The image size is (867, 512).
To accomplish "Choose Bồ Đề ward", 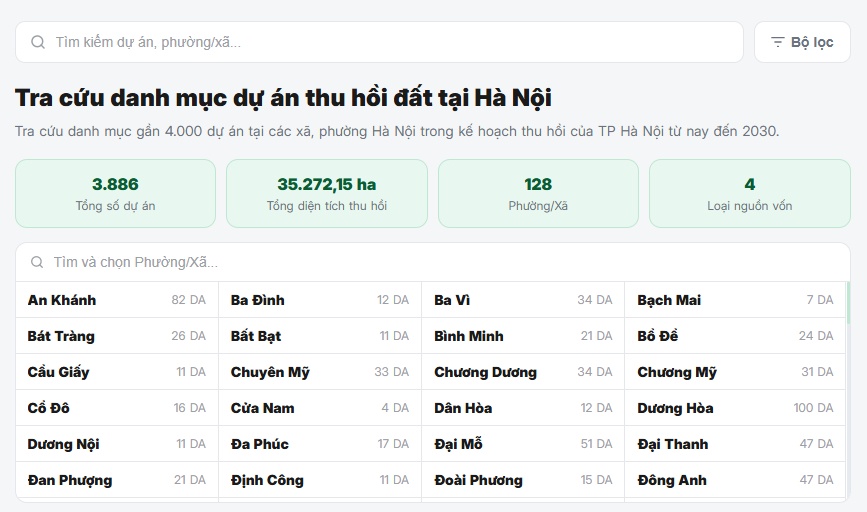I will point(735,336).
